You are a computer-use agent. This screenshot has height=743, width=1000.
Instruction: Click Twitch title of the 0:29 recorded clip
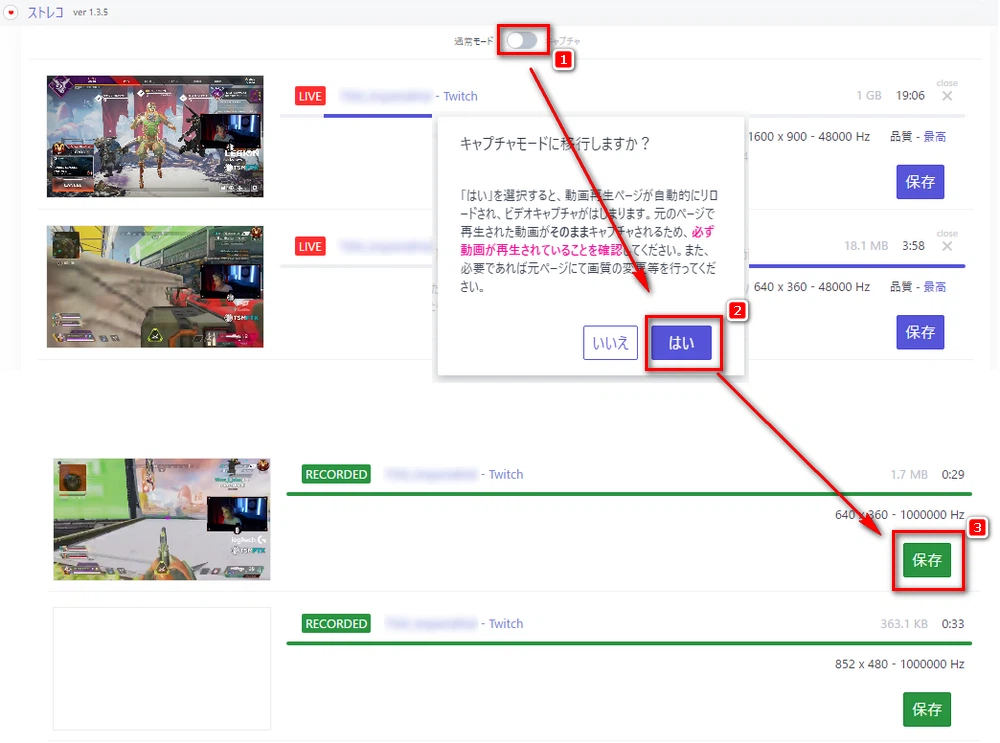click(454, 474)
